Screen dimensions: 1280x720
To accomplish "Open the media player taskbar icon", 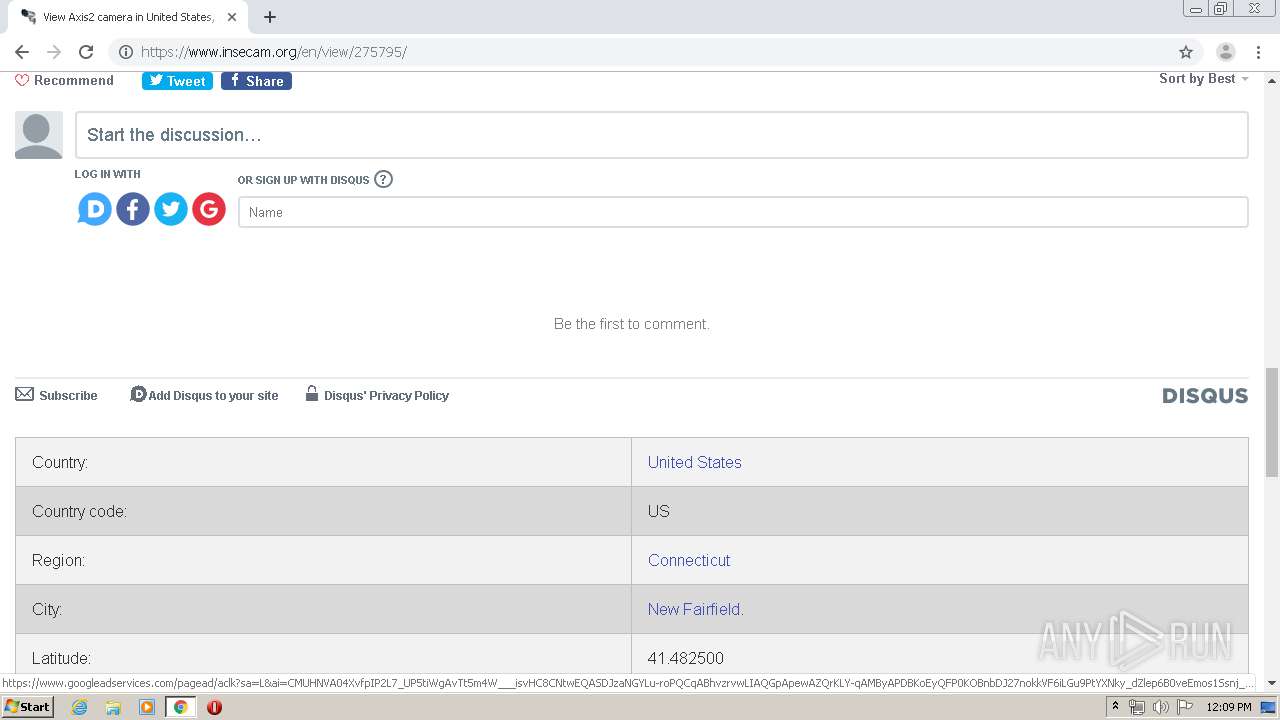I will tap(147, 707).
